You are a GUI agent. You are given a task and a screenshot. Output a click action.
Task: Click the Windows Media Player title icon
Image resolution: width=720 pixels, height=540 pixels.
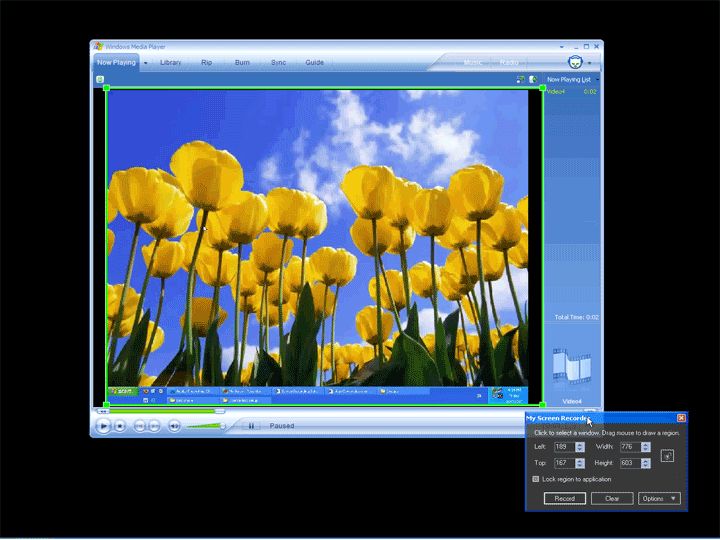97,46
